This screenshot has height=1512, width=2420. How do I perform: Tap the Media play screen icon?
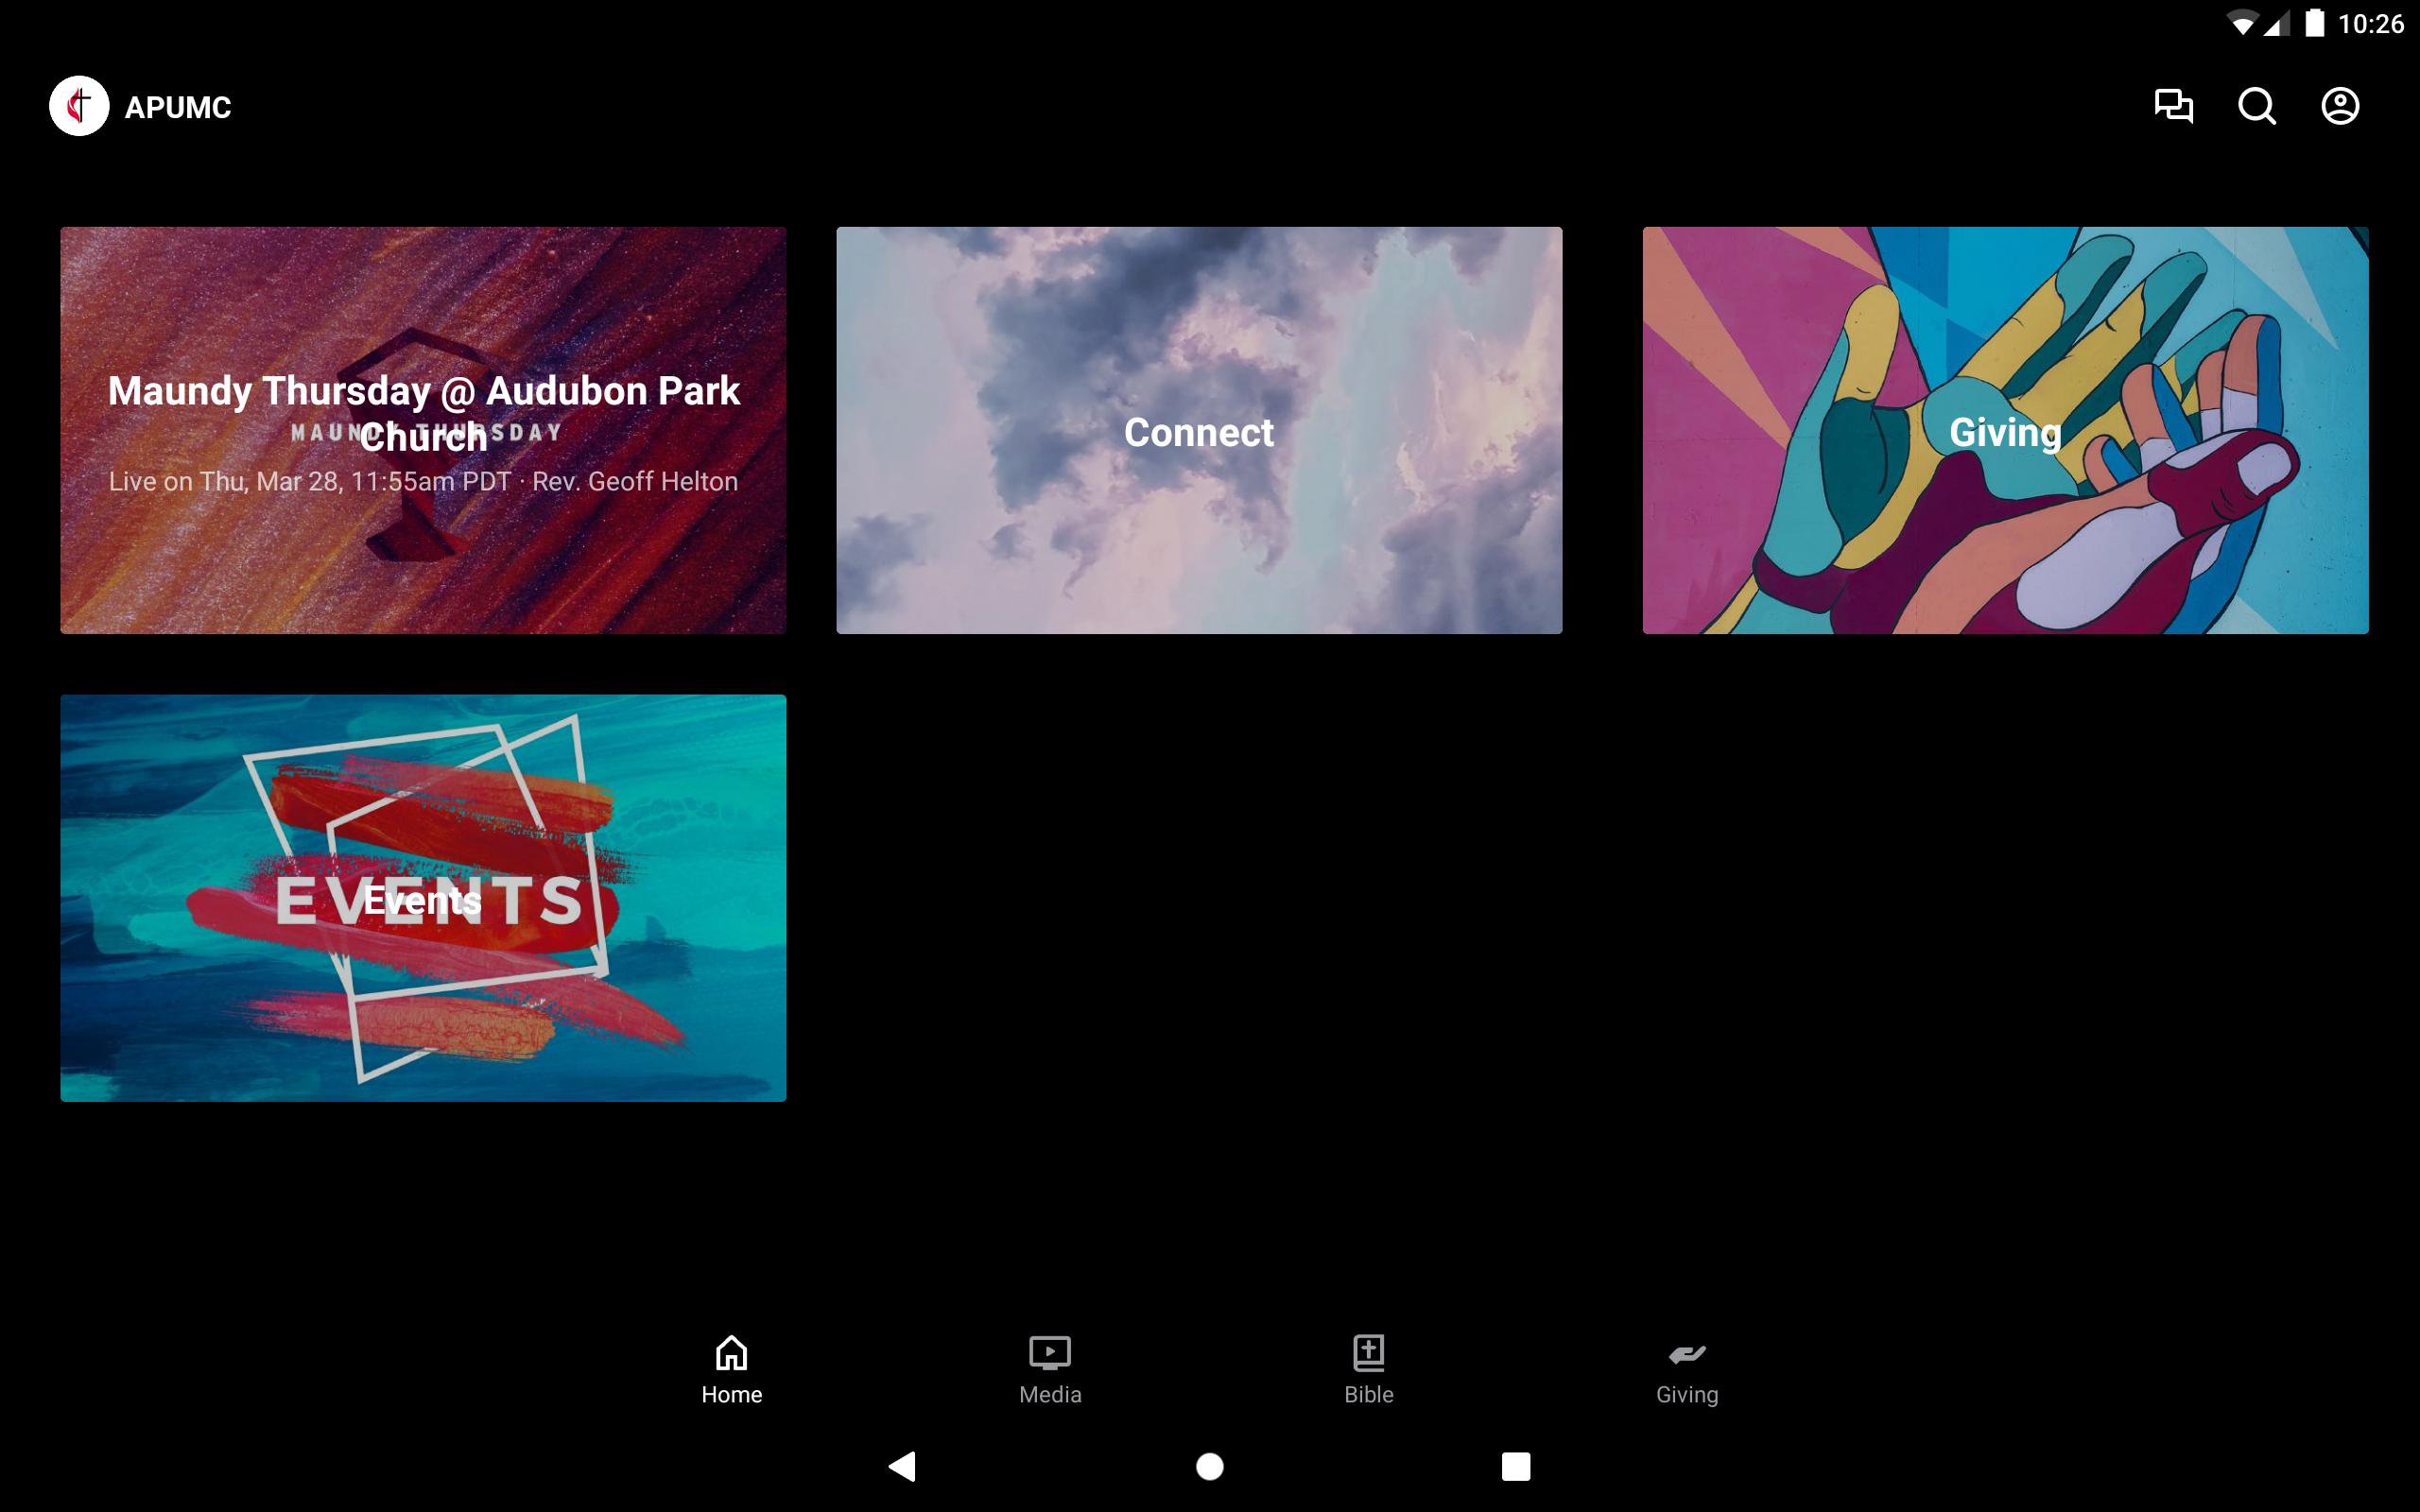(x=1050, y=1353)
